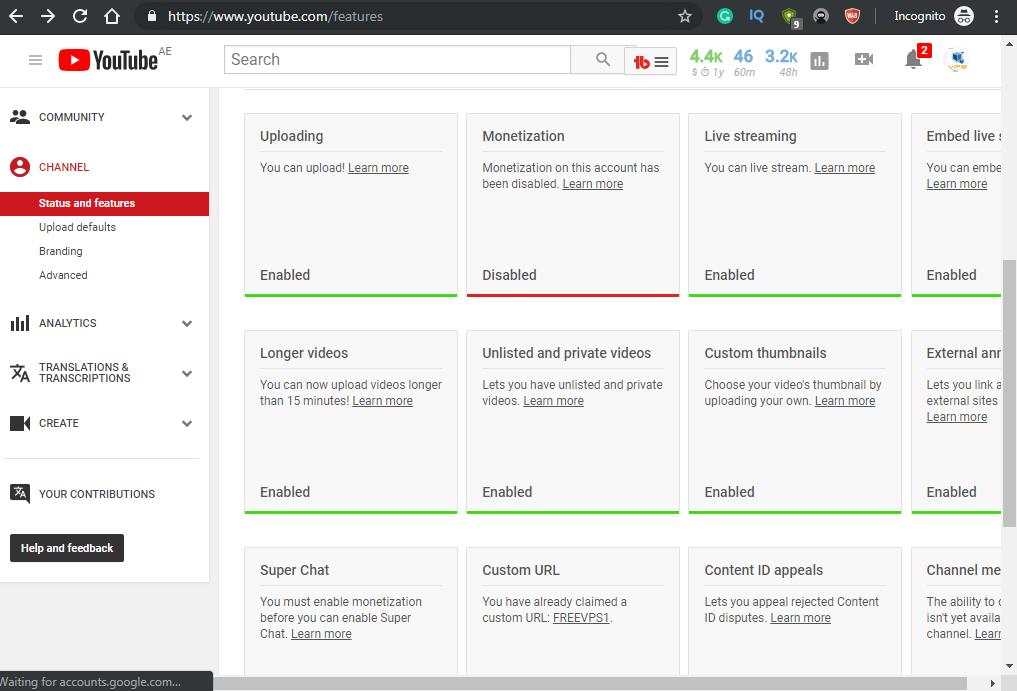Expand the Community section chevron
1017x691 pixels.
(187, 117)
